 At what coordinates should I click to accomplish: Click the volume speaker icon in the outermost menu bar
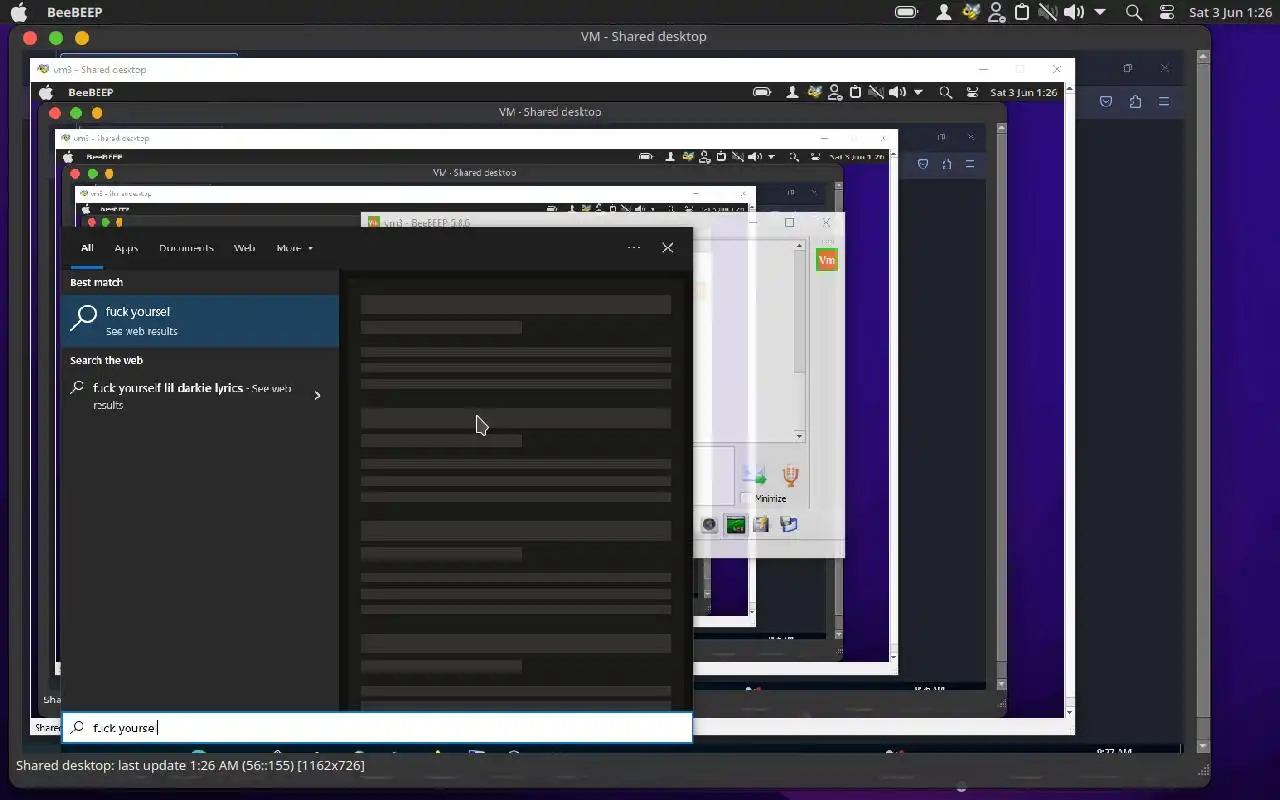[x=1074, y=12]
